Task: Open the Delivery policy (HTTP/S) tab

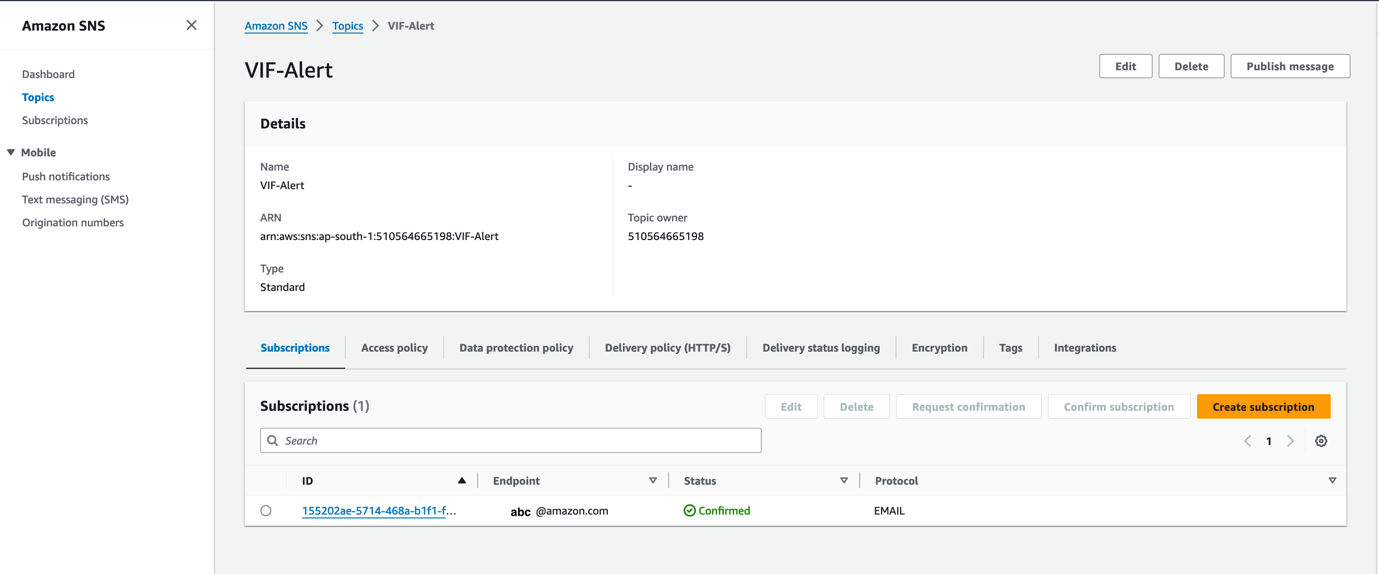Action: click(668, 348)
